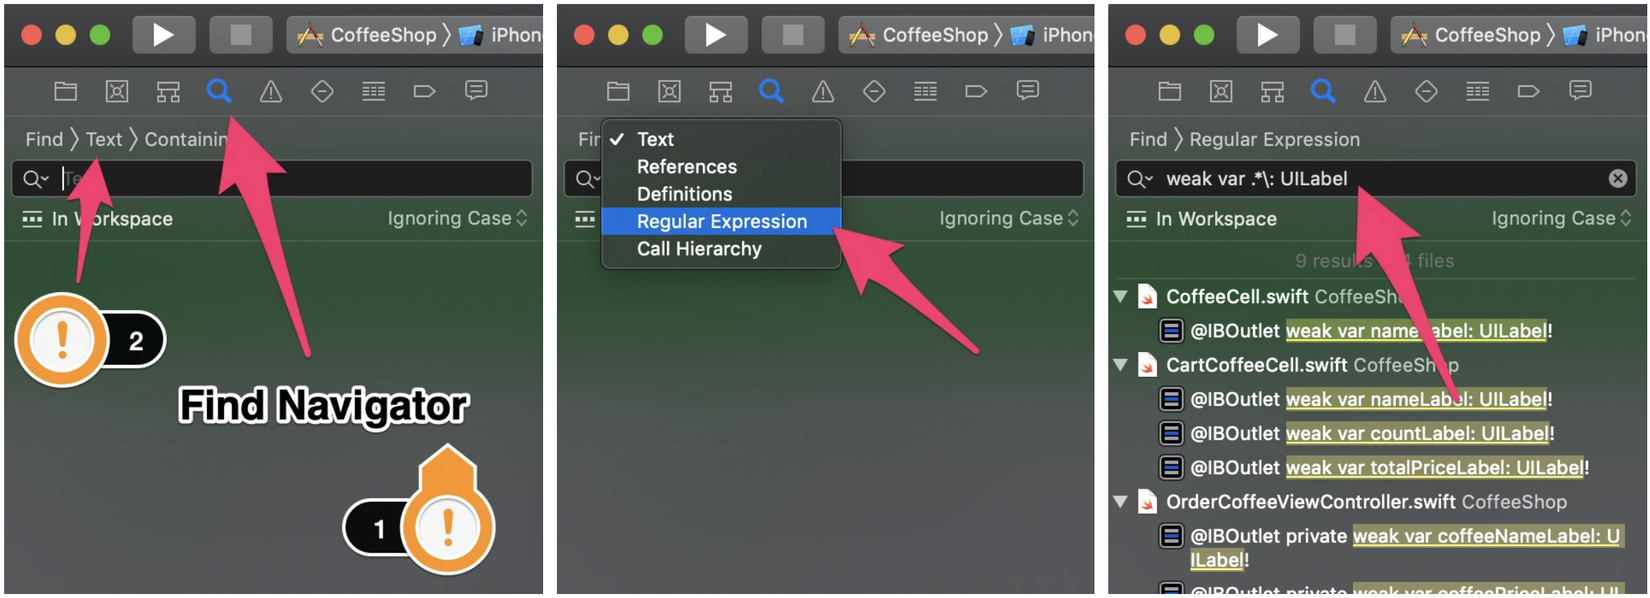Open Source Control navigator in left panel
1650x598 pixels.
117,92
